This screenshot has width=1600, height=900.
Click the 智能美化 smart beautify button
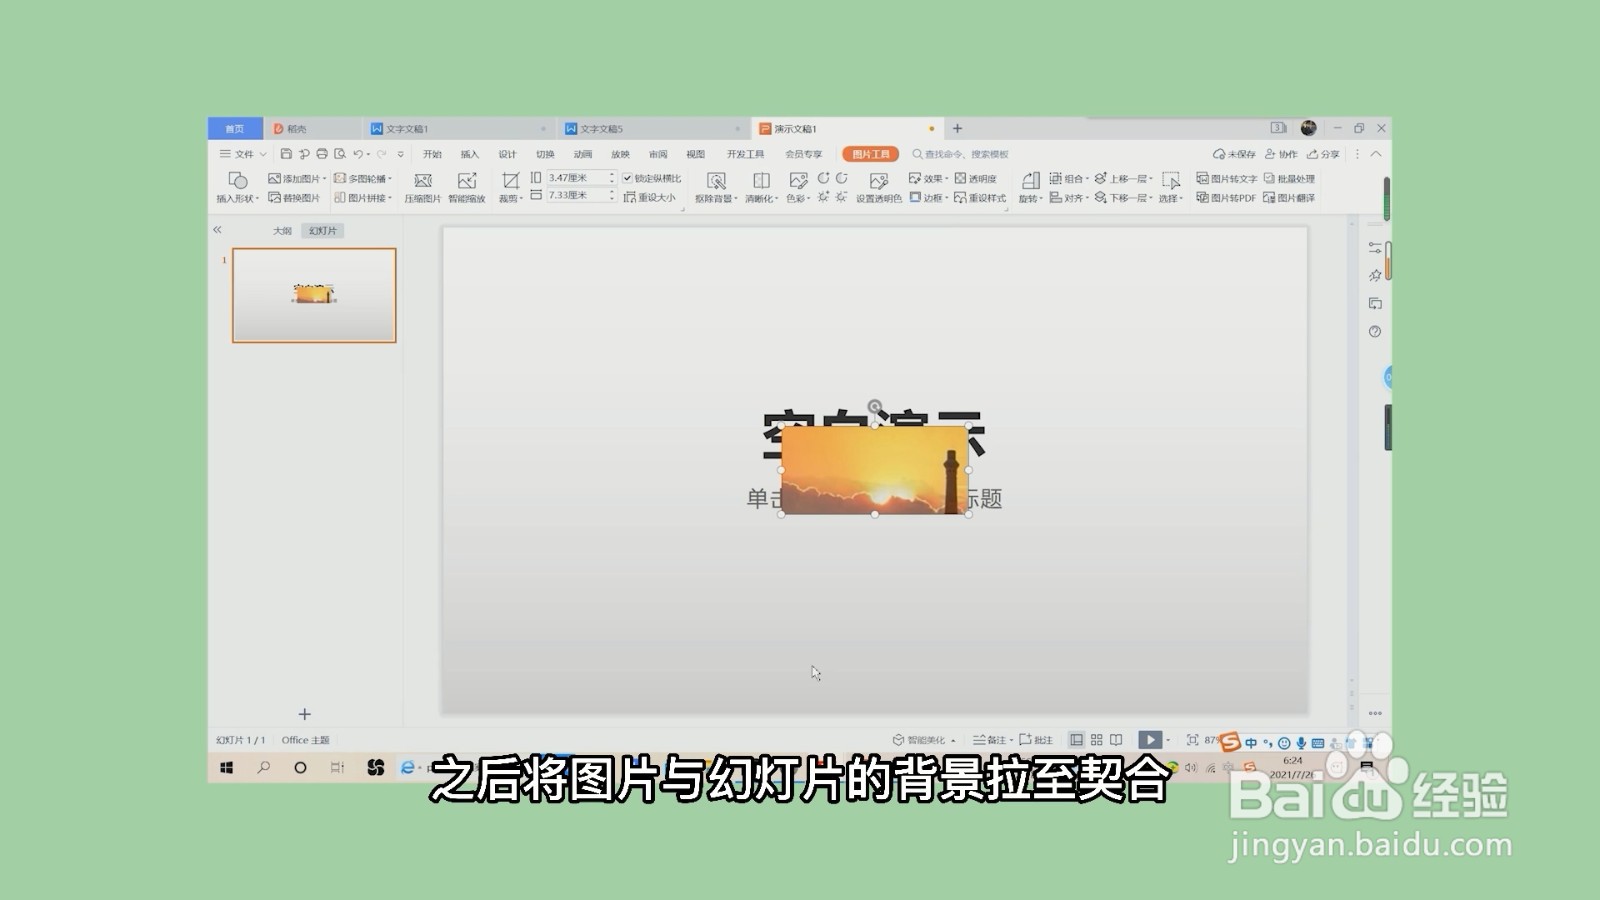pyautogui.click(x=924, y=740)
